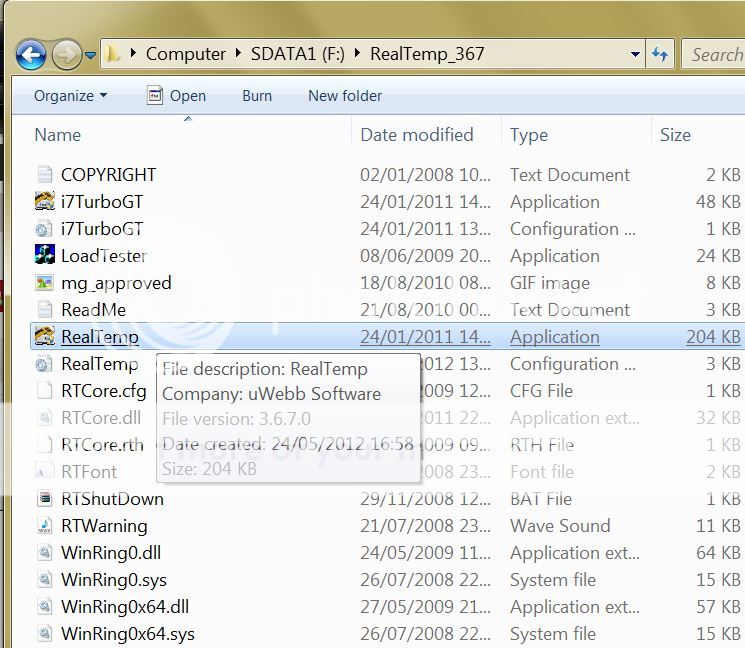Click the Burn toolbar button
The image size is (745, 648).
[x=257, y=96]
